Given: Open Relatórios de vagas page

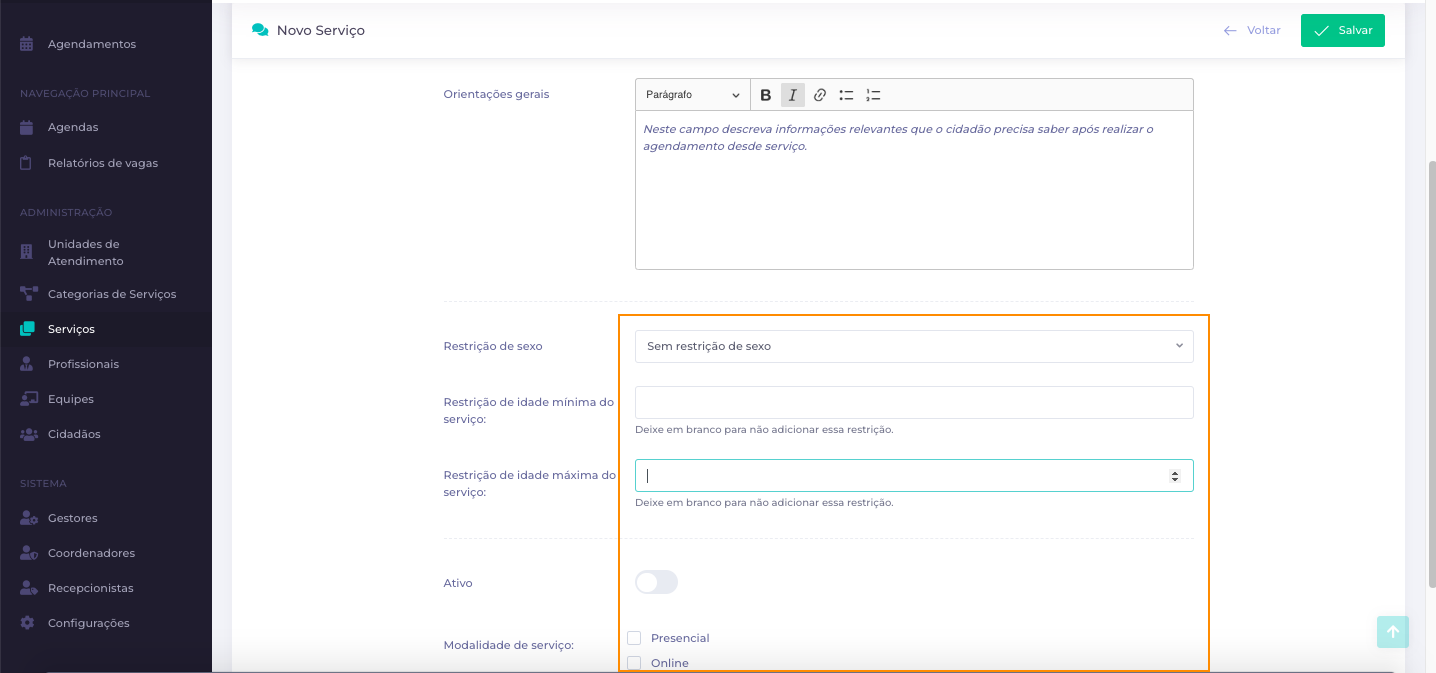Looking at the screenshot, I should [105, 163].
